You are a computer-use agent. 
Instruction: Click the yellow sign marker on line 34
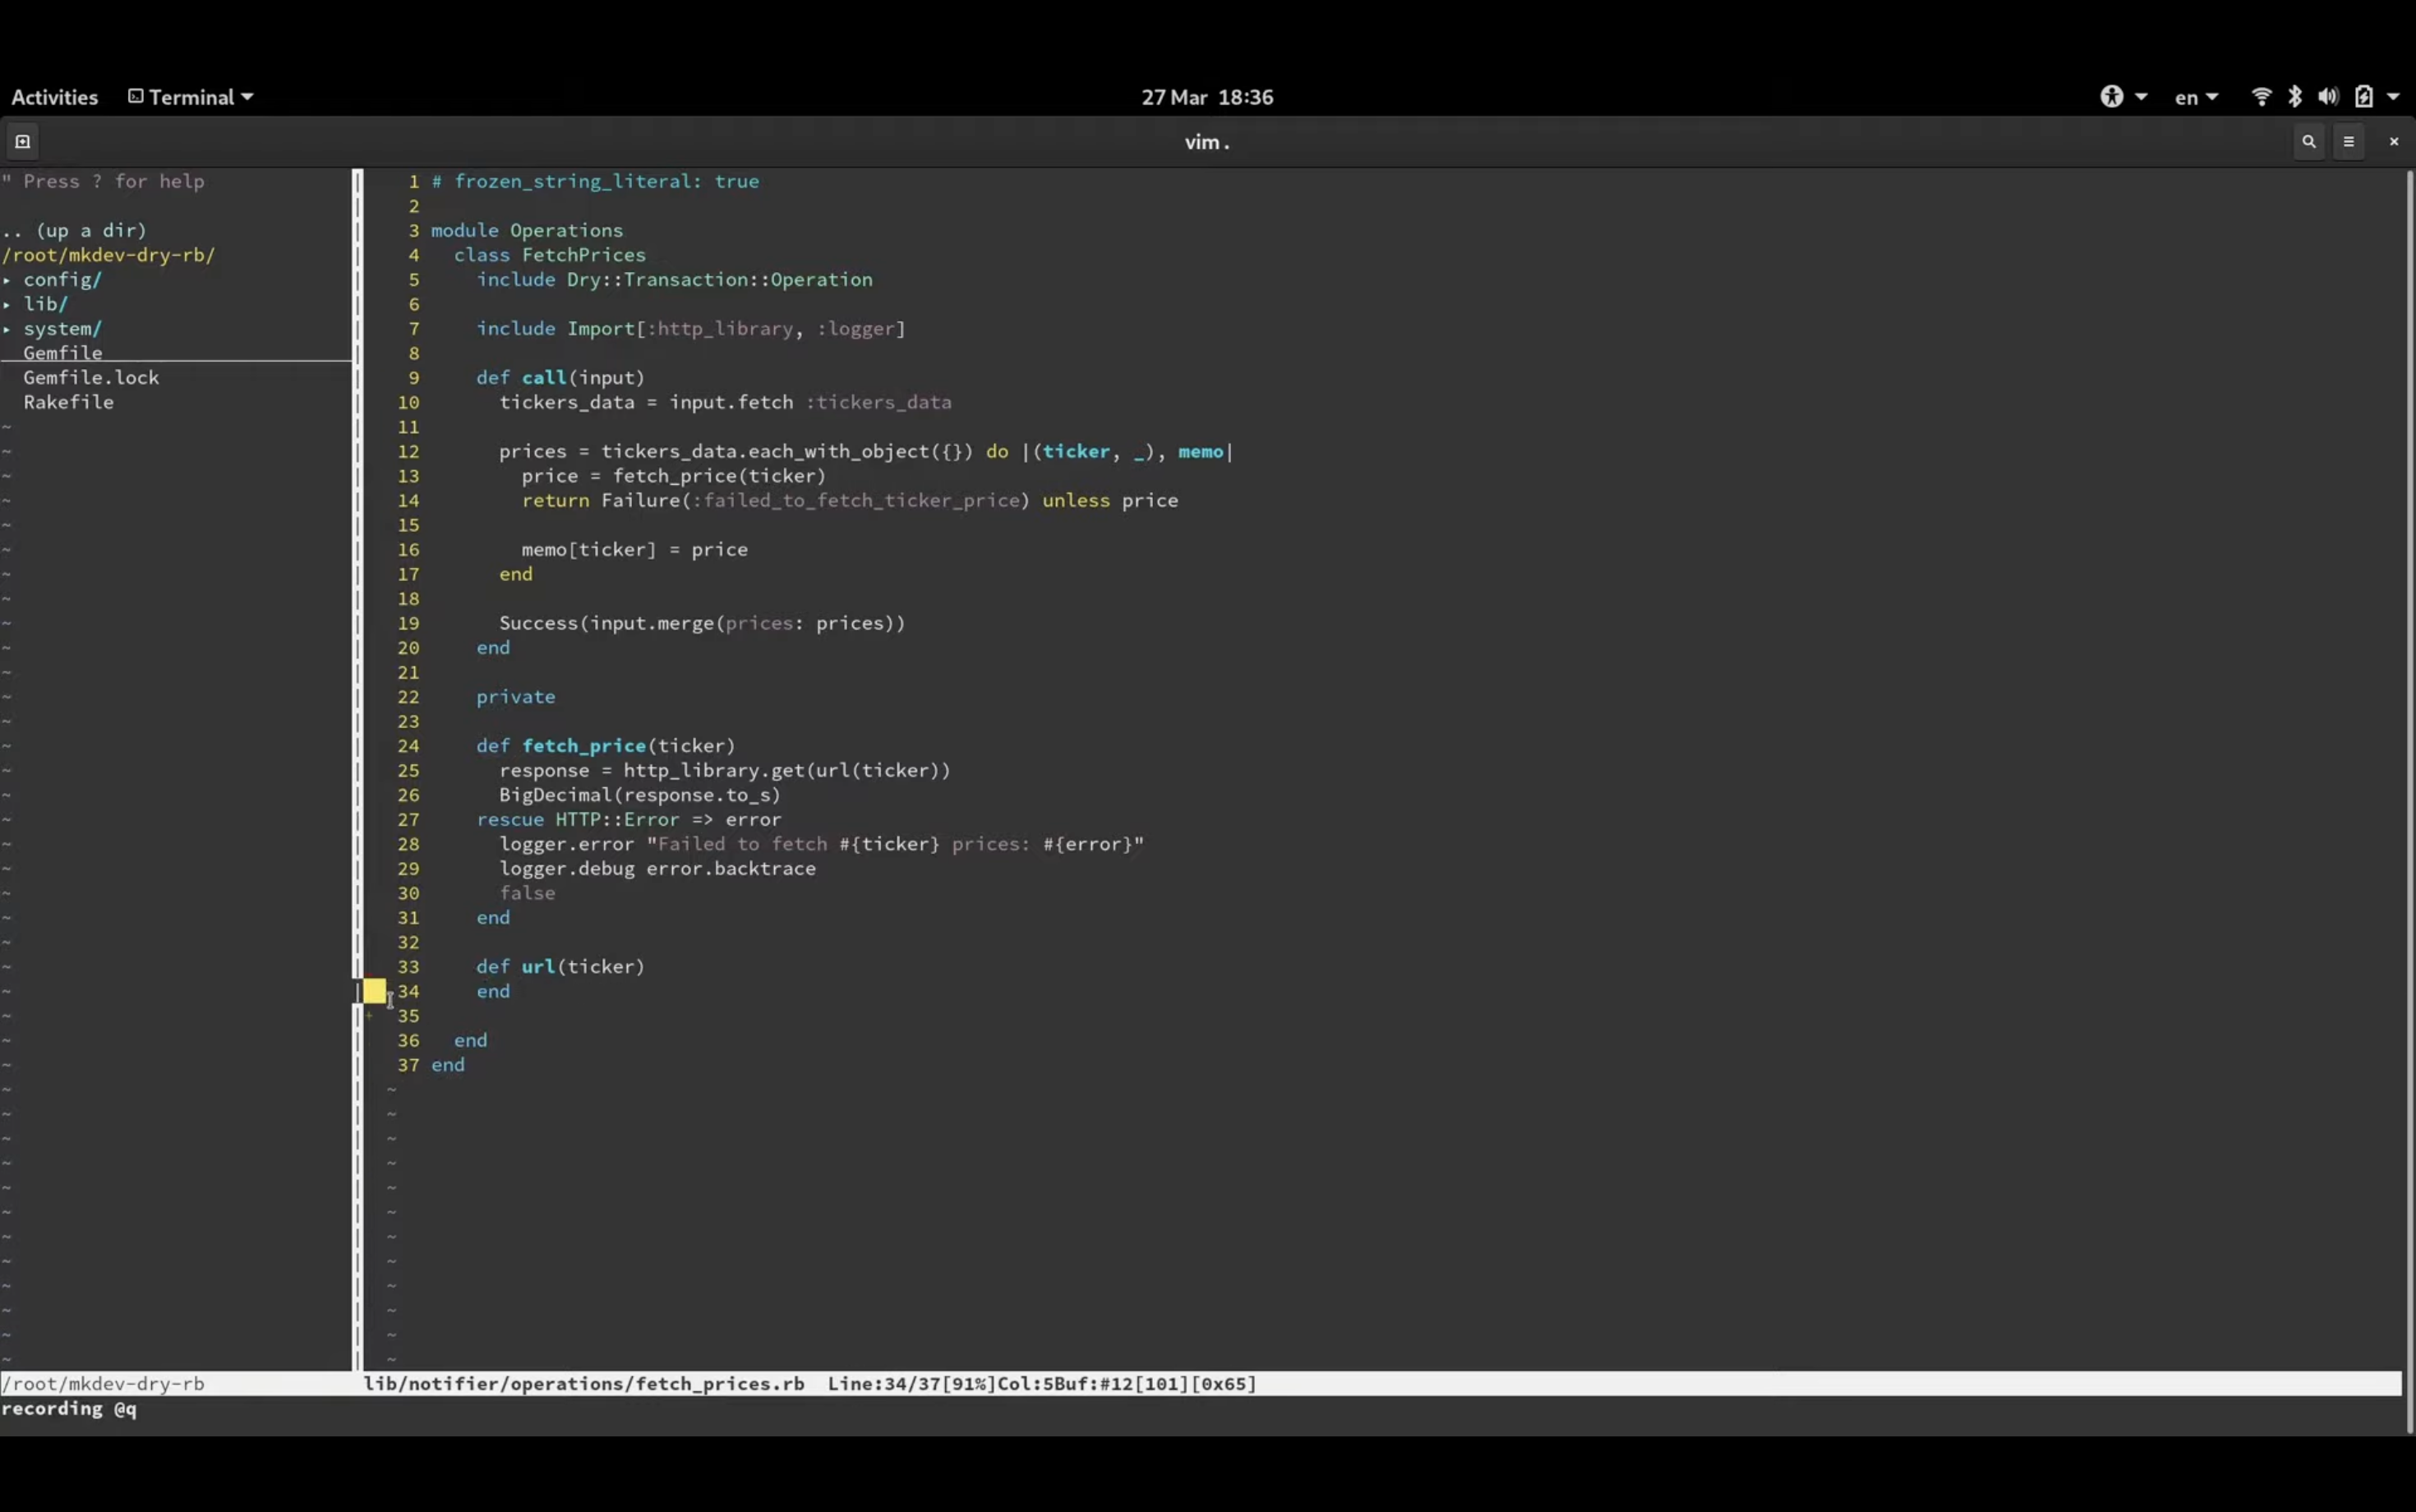click(x=374, y=991)
